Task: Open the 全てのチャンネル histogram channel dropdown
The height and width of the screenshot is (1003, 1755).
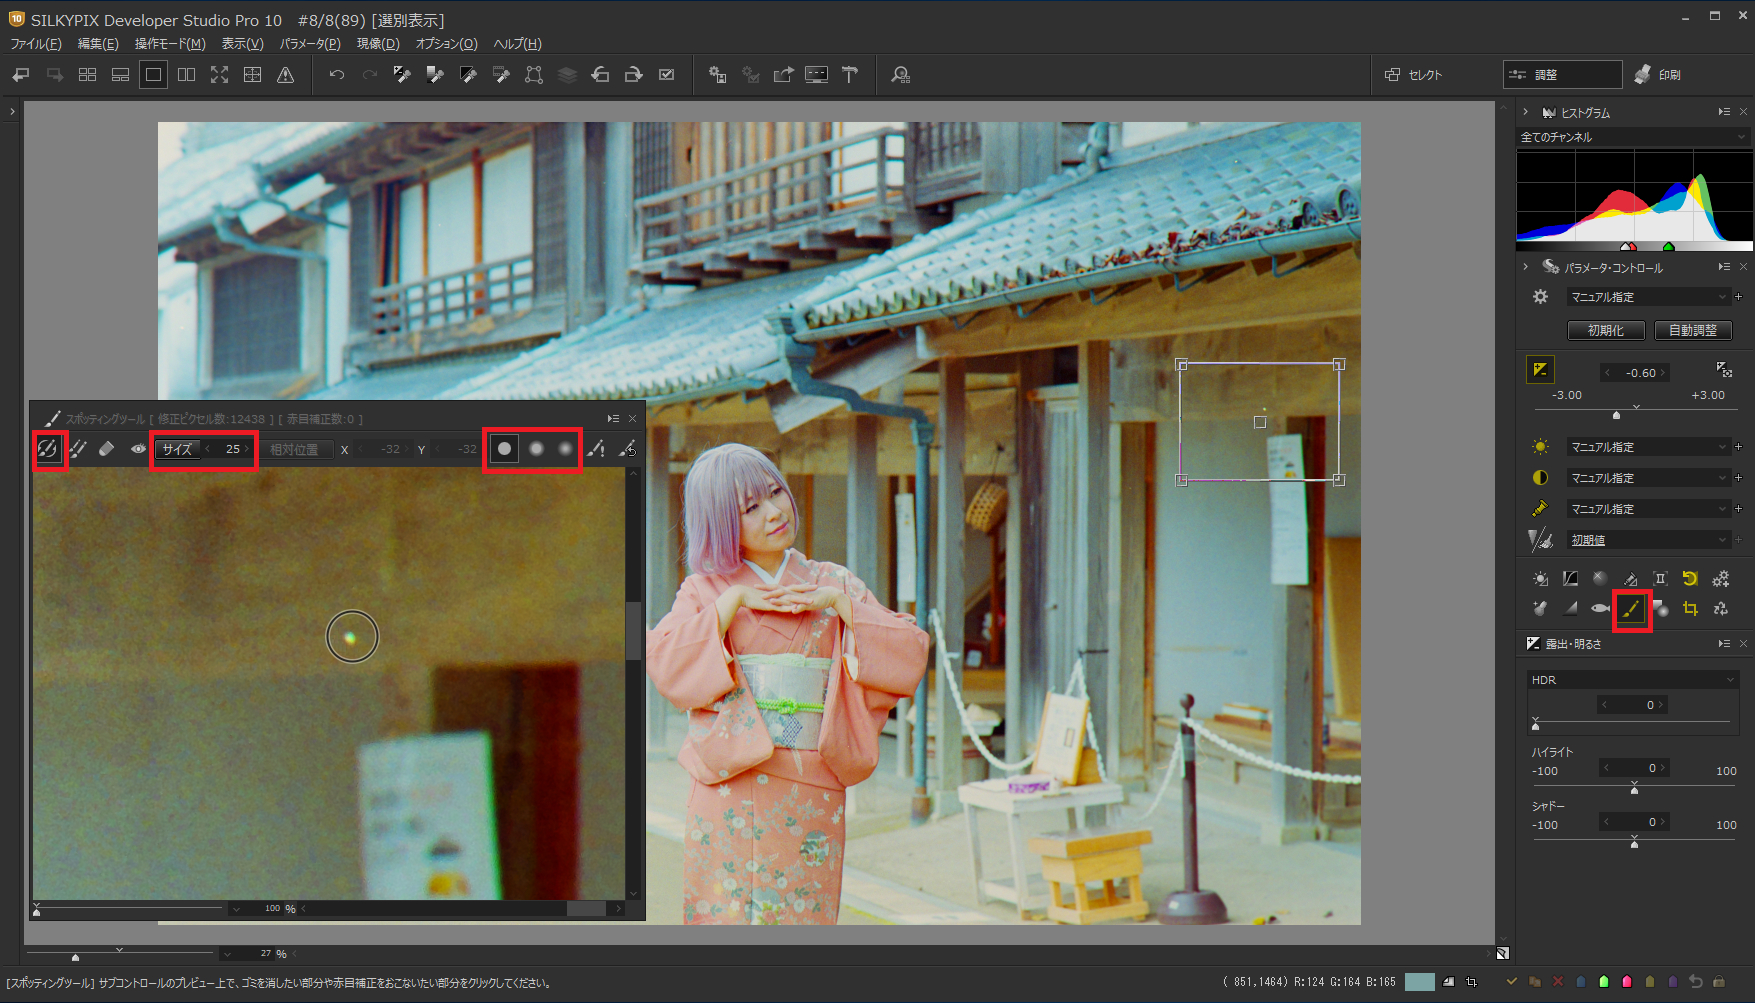Action: [1634, 137]
